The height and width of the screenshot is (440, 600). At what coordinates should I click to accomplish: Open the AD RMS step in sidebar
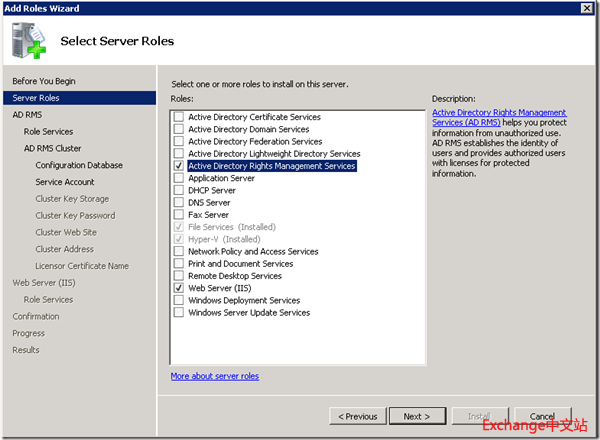(x=27, y=115)
